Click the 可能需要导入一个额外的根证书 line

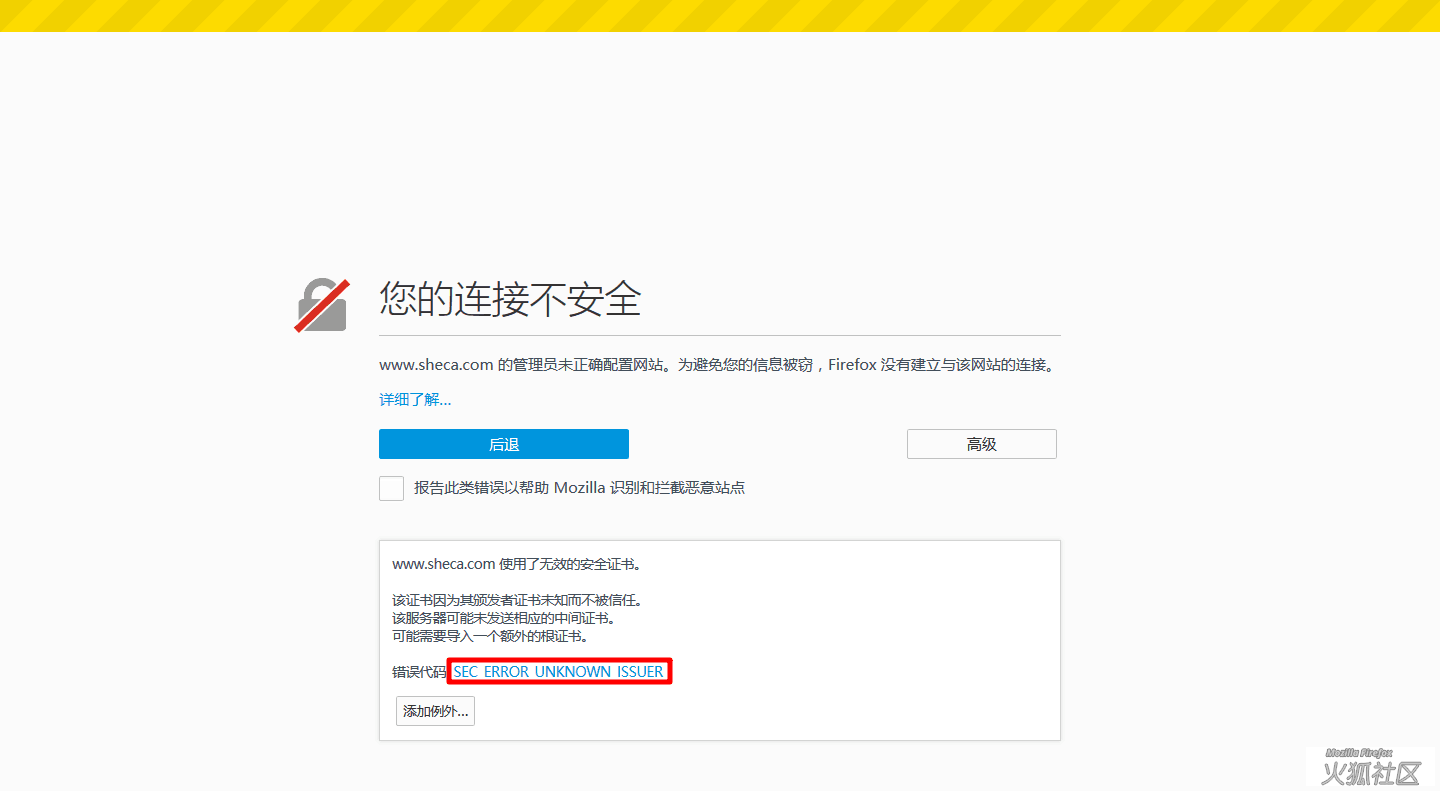(x=489, y=636)
